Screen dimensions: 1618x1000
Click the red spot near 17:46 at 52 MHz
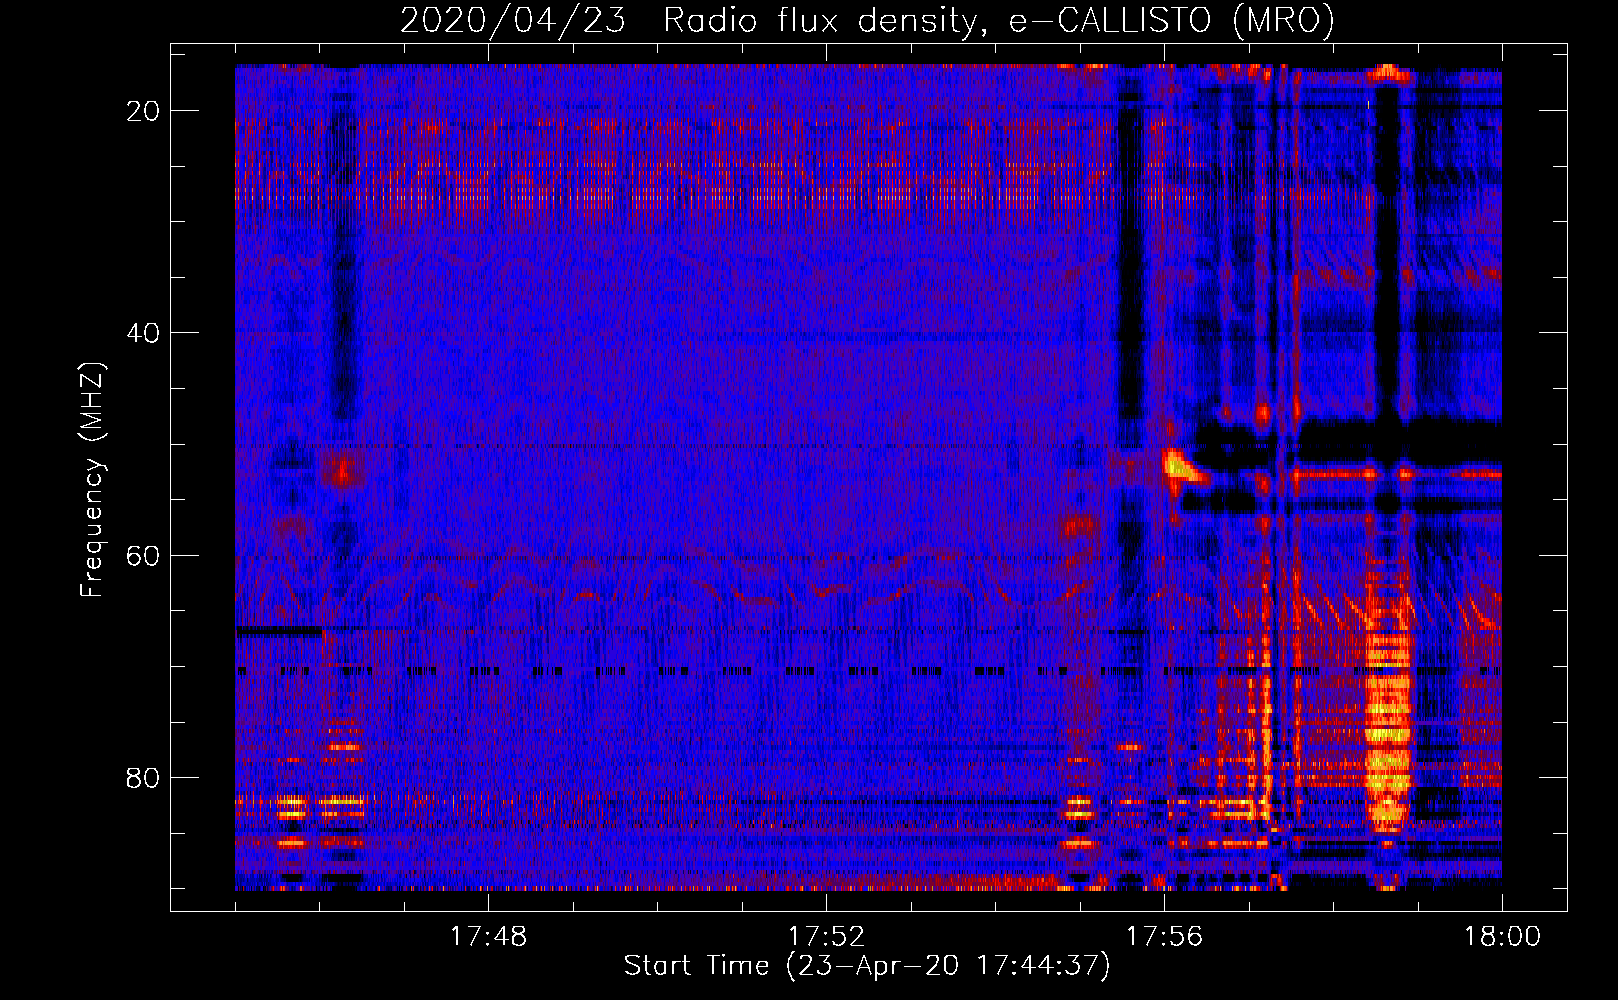pos(344,468)
